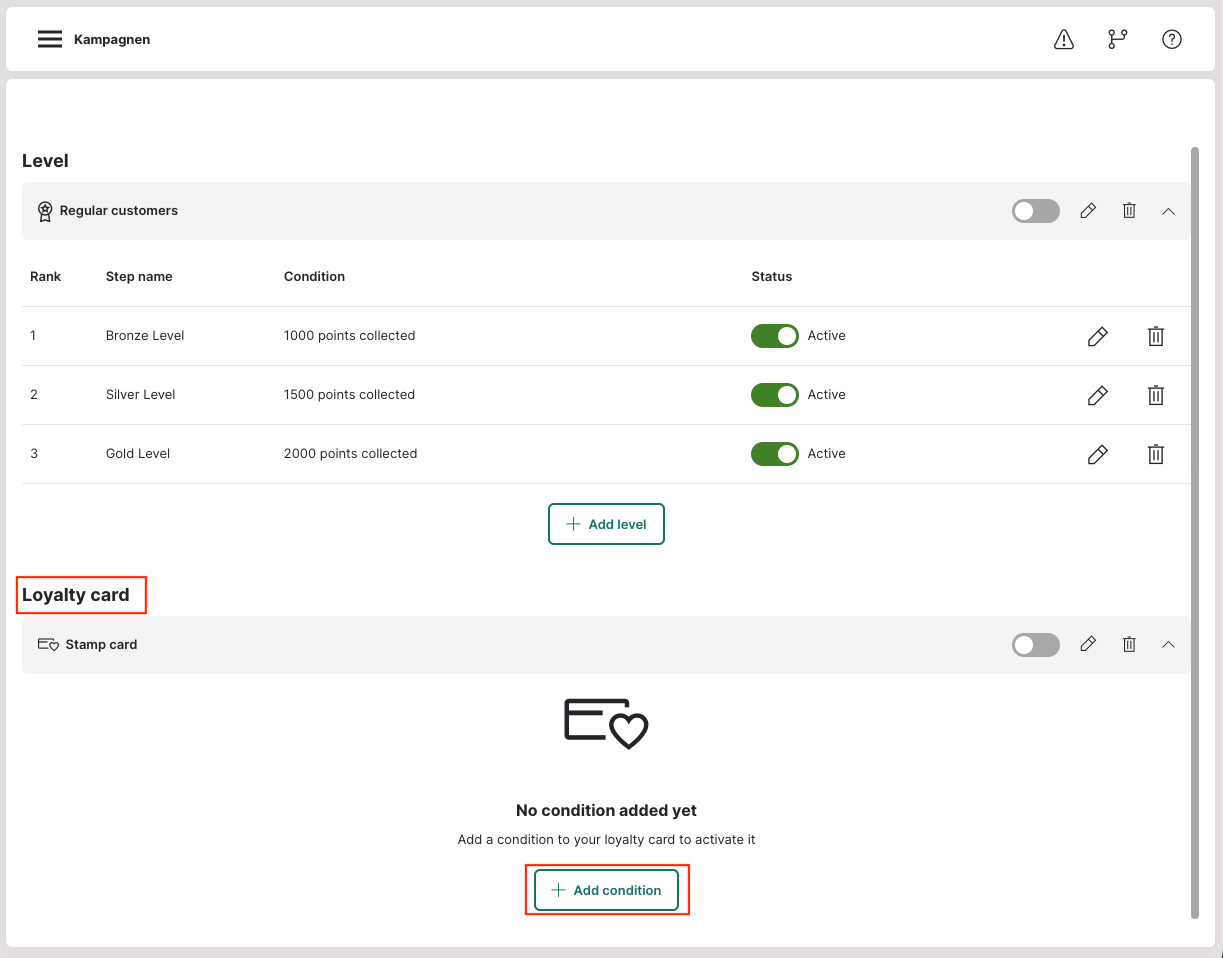The height and width of the screenshot is (958, 1223).
Task: Click the warning triangle alert icon
Action: [1064, 40]
